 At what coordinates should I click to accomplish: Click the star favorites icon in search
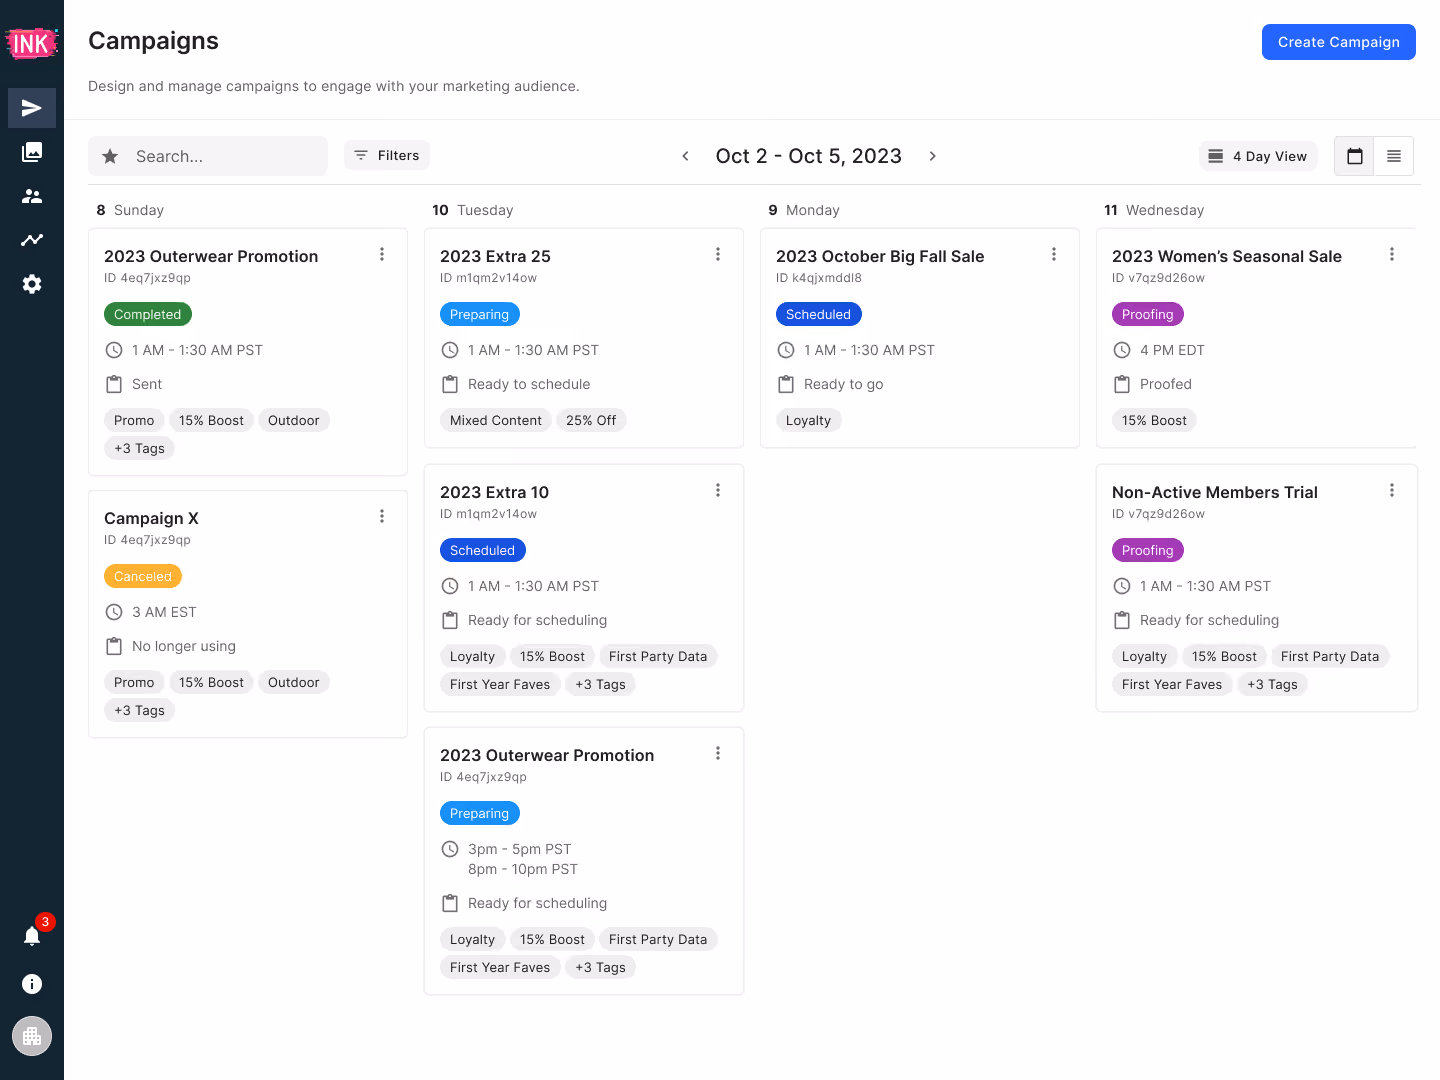pyautogui.click(x=110, y=156)
